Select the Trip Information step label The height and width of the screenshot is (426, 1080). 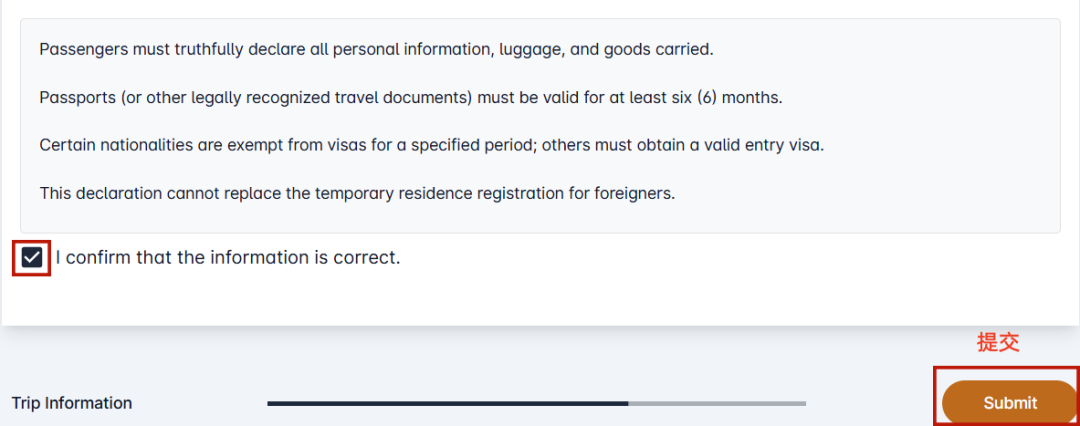72,403
